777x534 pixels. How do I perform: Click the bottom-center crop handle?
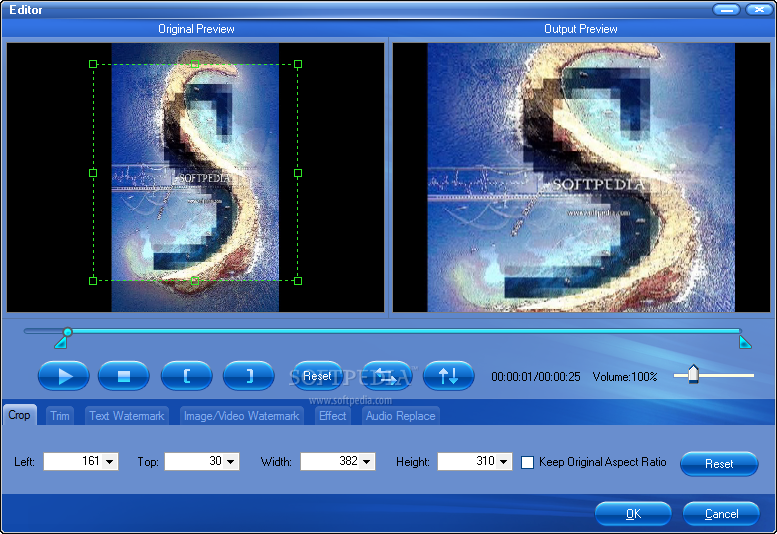coord(195,281)
